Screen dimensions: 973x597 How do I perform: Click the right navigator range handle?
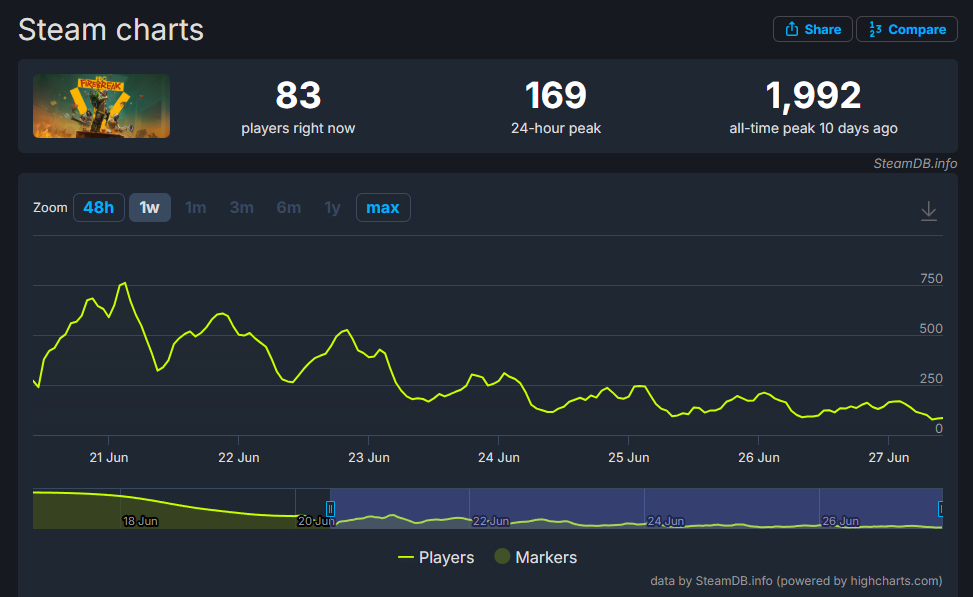click(x=941, y=509)
